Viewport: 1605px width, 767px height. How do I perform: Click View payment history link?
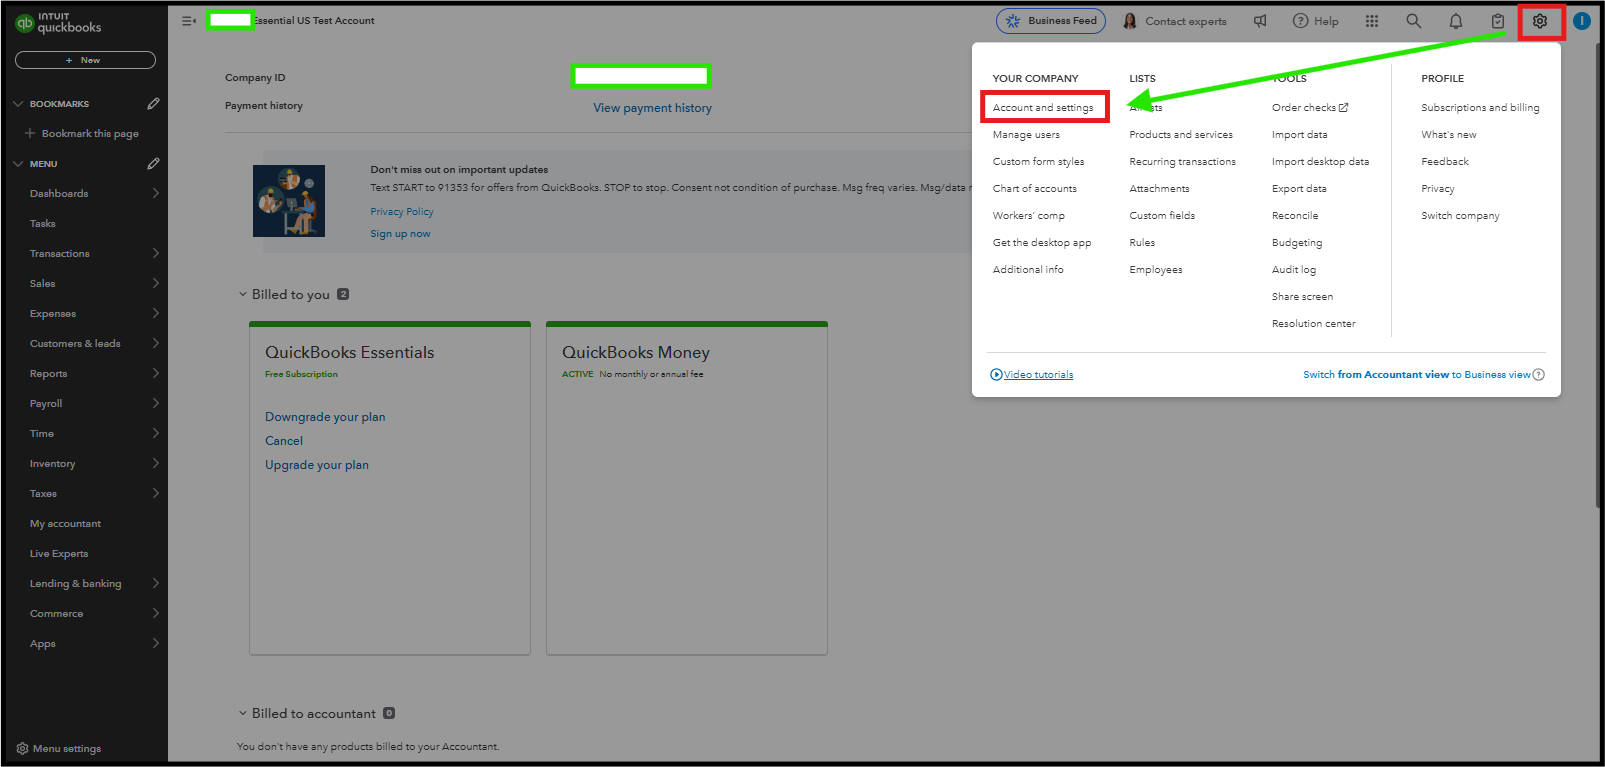pos(652,108)
